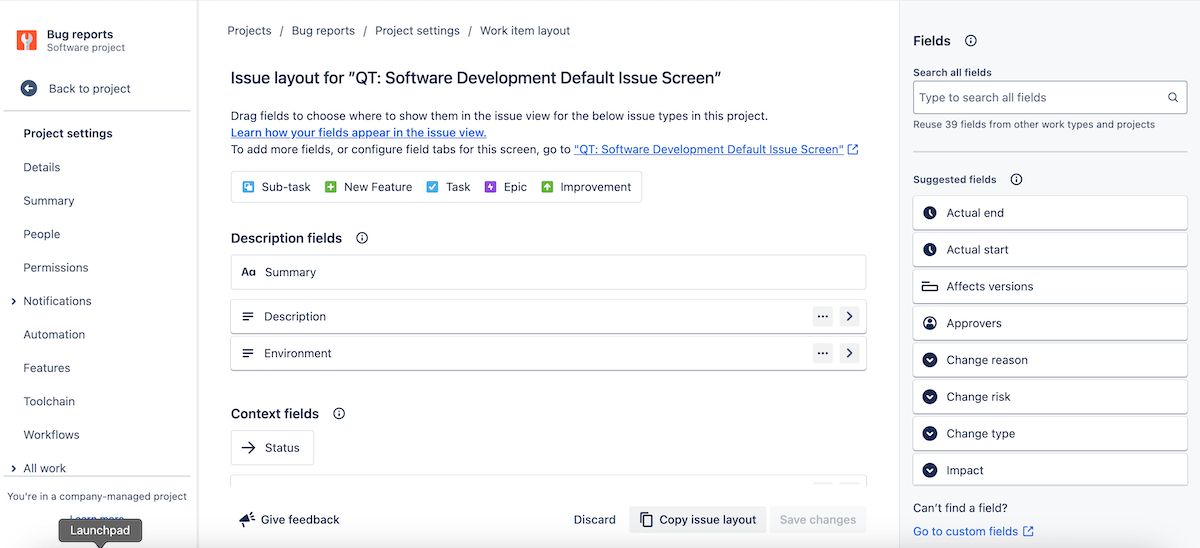The height and width of the screenshot is (548, 1200).
Task: Click info icon beside Fields heading
Action: click(x=970, y=41)
